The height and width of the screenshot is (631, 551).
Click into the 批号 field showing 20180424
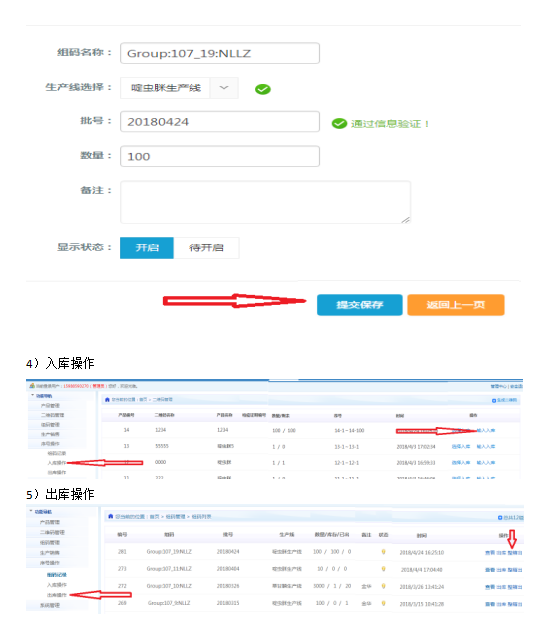click(220, 122)
